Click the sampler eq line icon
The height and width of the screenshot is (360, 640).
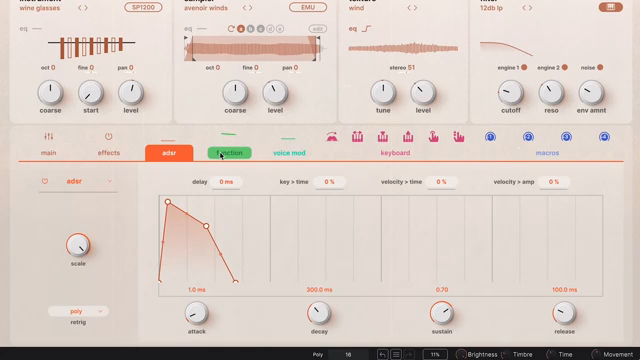click(x=202, y=29)
